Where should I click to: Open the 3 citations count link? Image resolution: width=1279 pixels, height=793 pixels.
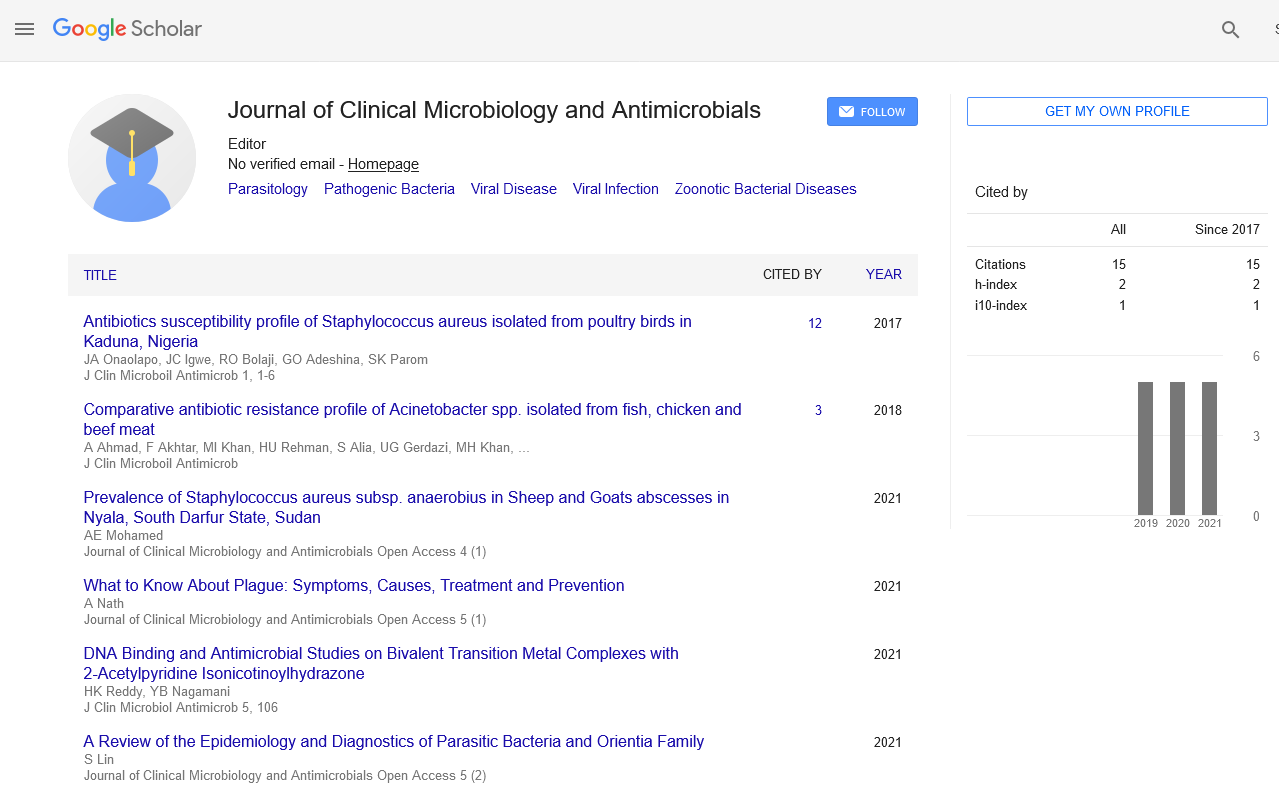click(x=818, y=410)
